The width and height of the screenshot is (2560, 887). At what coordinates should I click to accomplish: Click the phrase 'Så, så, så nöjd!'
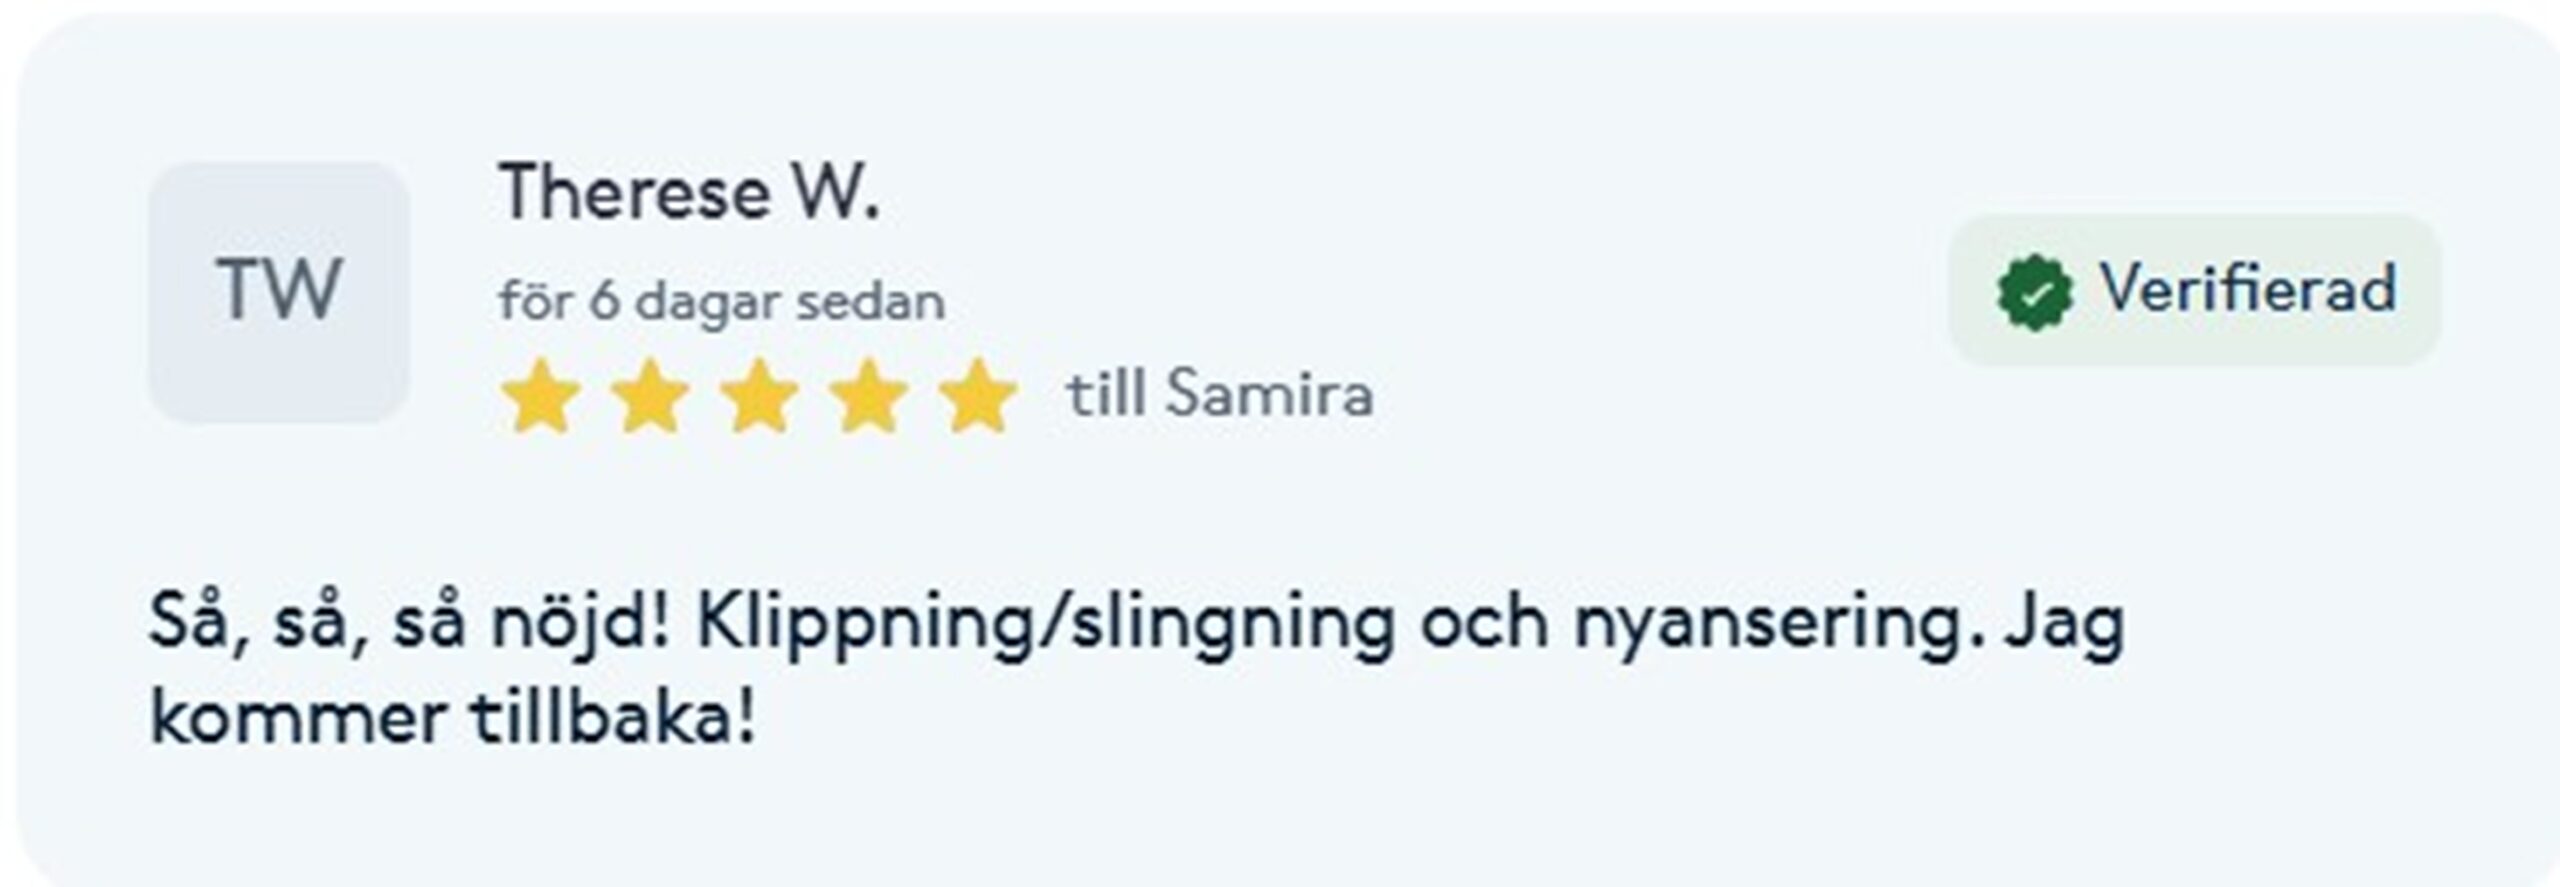[408, 622]
